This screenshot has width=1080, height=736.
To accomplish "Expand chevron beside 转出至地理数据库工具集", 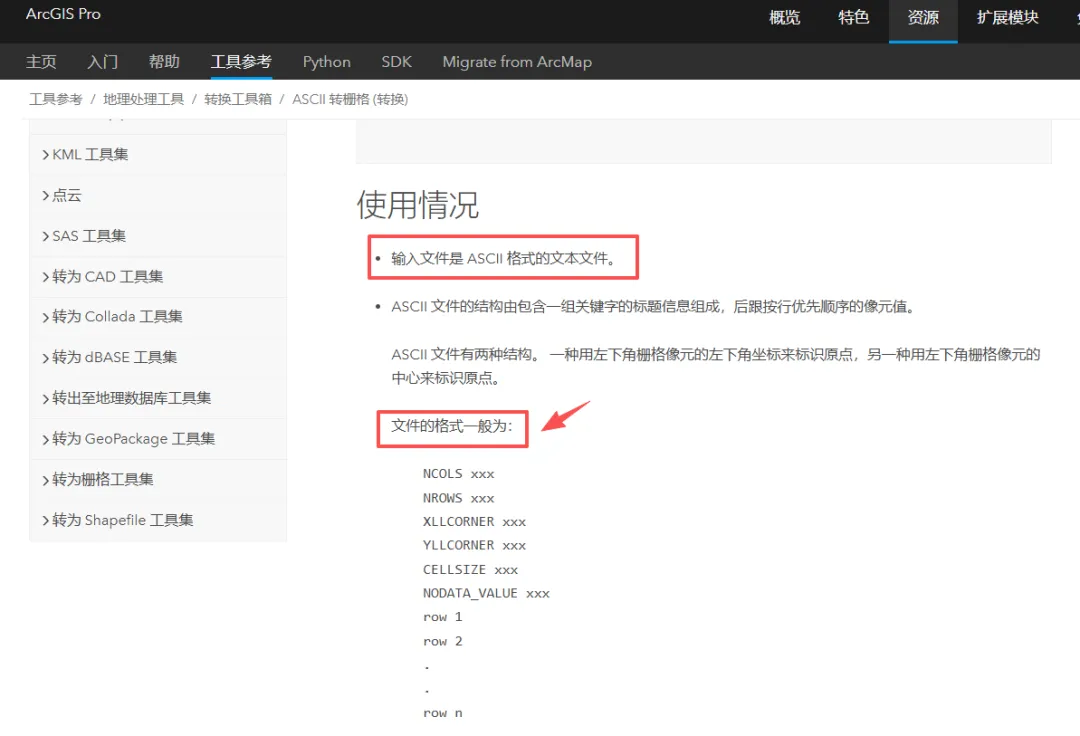I will [x=45, y=398].
